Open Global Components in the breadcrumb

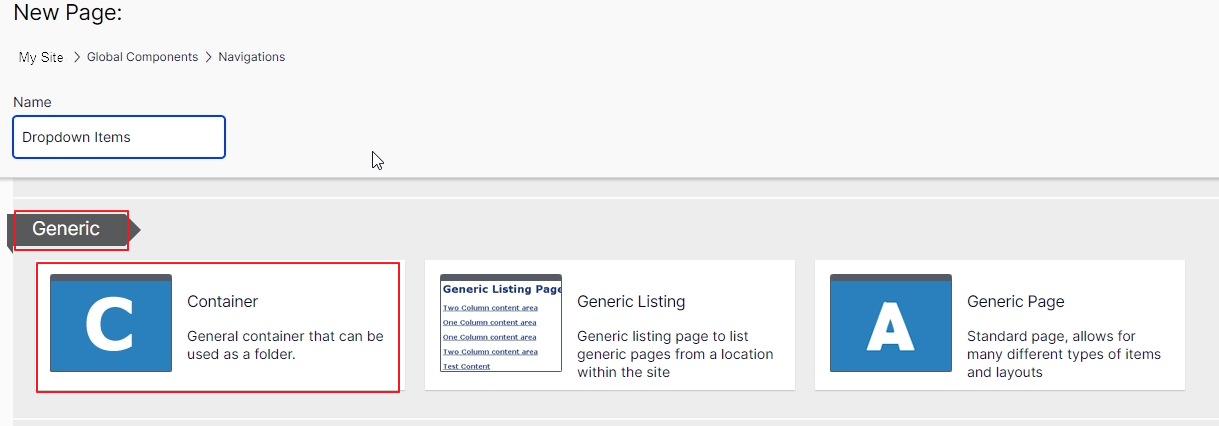click(142, 57)
